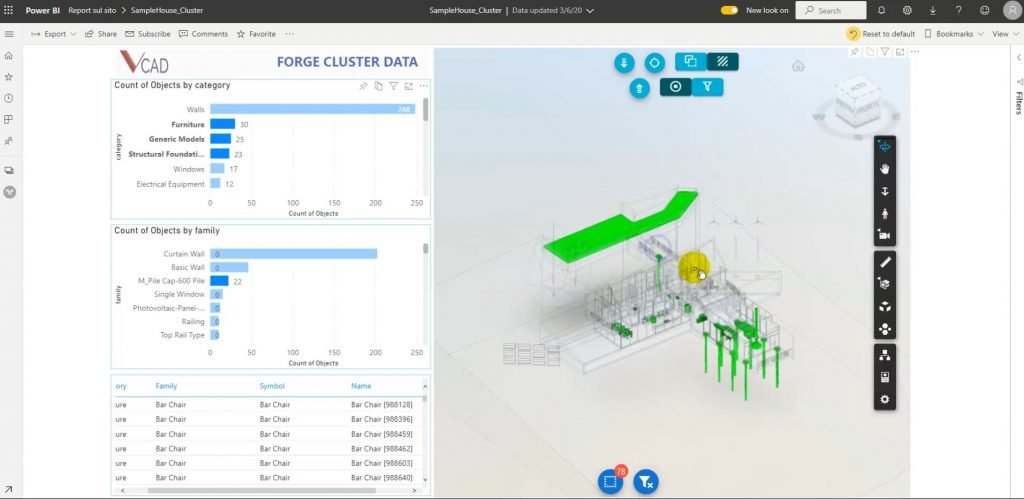
Task: Open Report sul sito breadcrumb link
Action: (92, 10)
